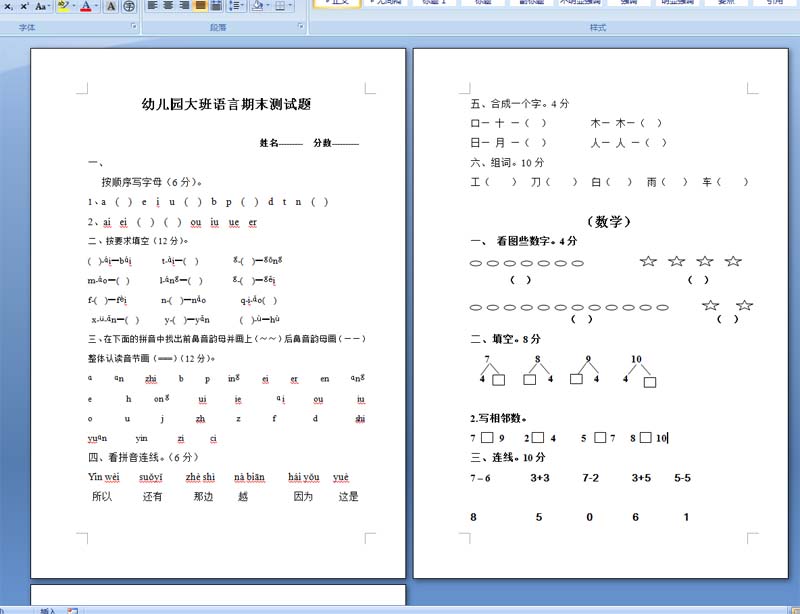Image resolution: width=800 pixels, height=614 pixels.
Task: Open shading color dropdown arrow
Action: 268,5
